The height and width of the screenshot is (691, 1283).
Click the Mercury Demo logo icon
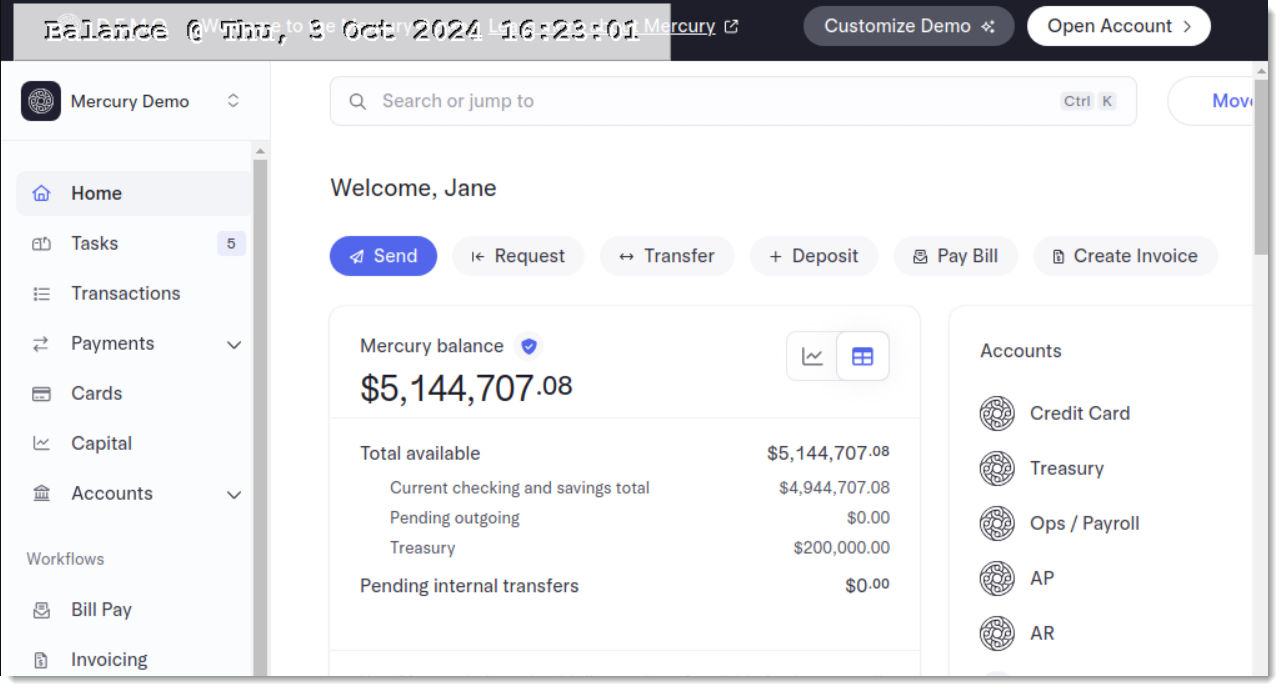[x=41, y=101]
